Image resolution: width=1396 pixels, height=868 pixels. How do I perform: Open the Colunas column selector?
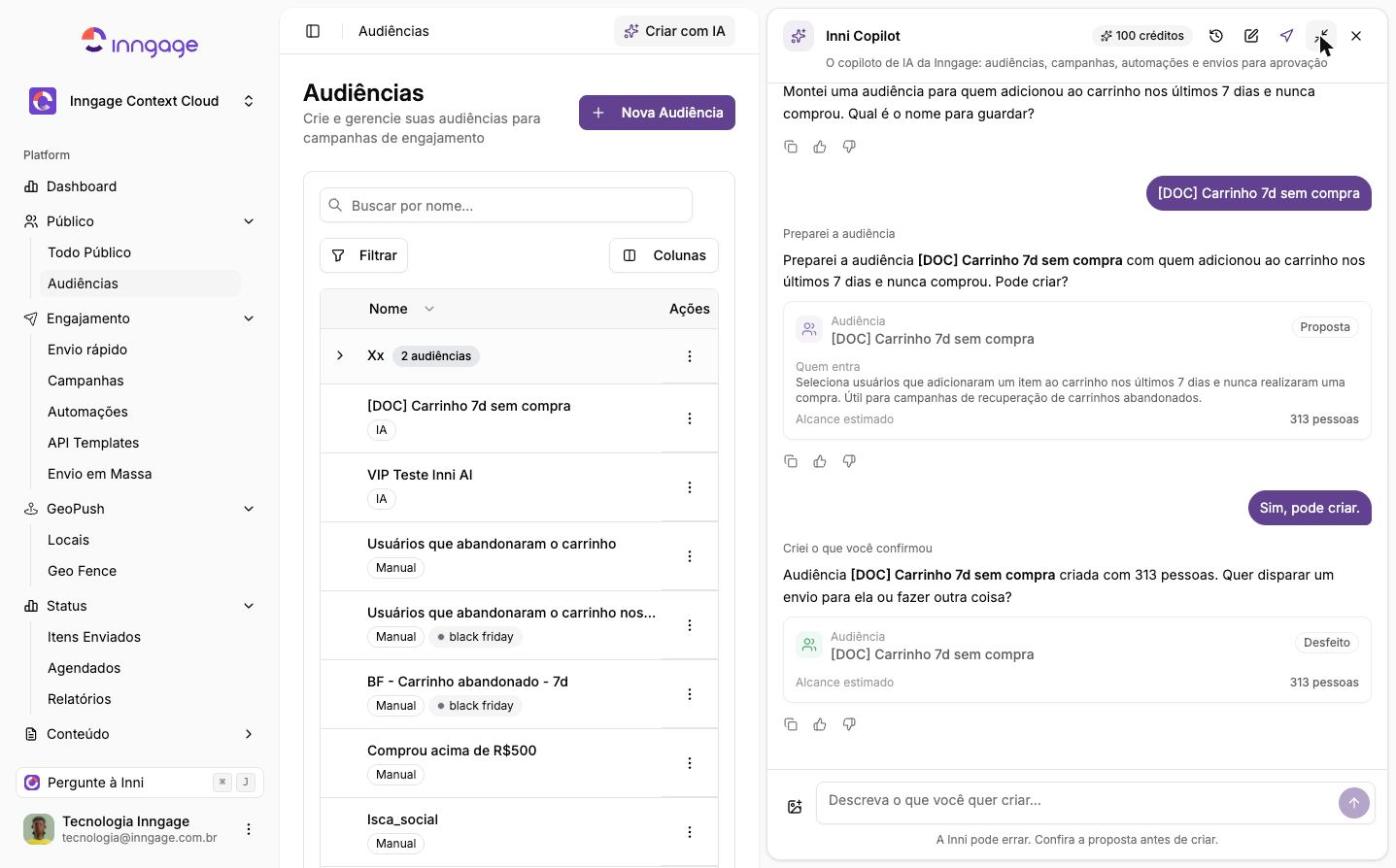(664, 255)
